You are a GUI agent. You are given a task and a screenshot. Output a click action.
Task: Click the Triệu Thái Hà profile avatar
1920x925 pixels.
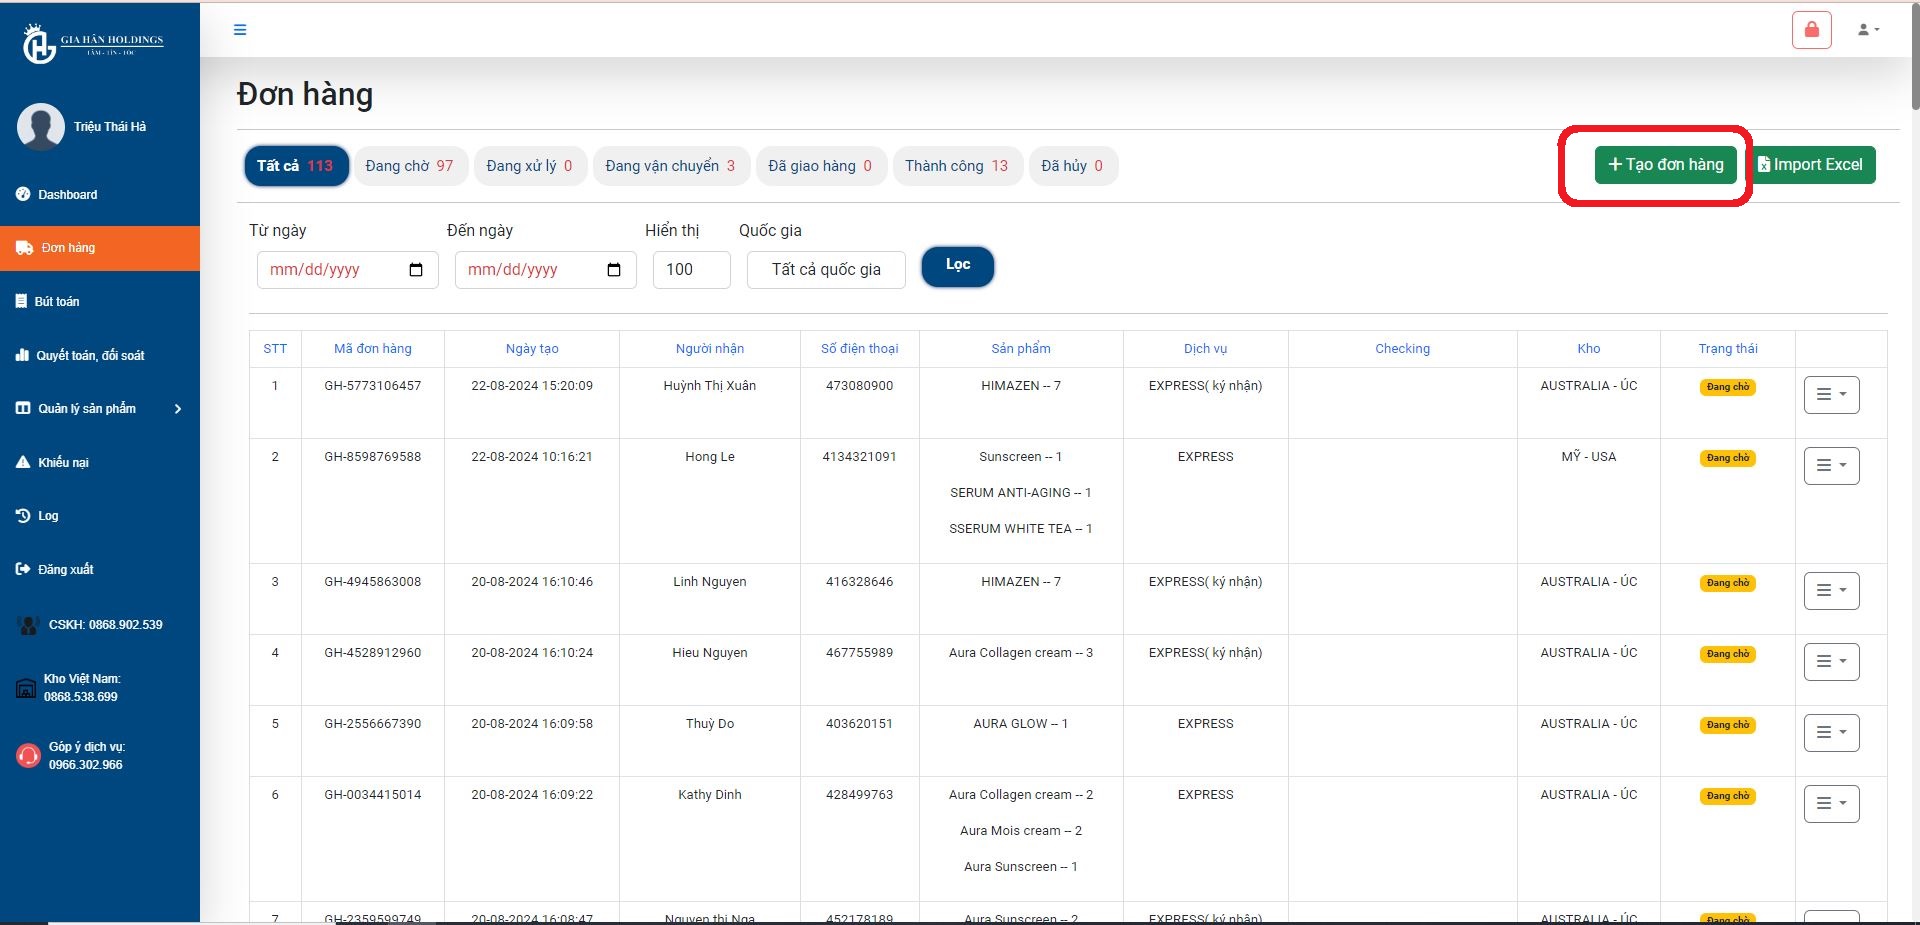(41, 127)
